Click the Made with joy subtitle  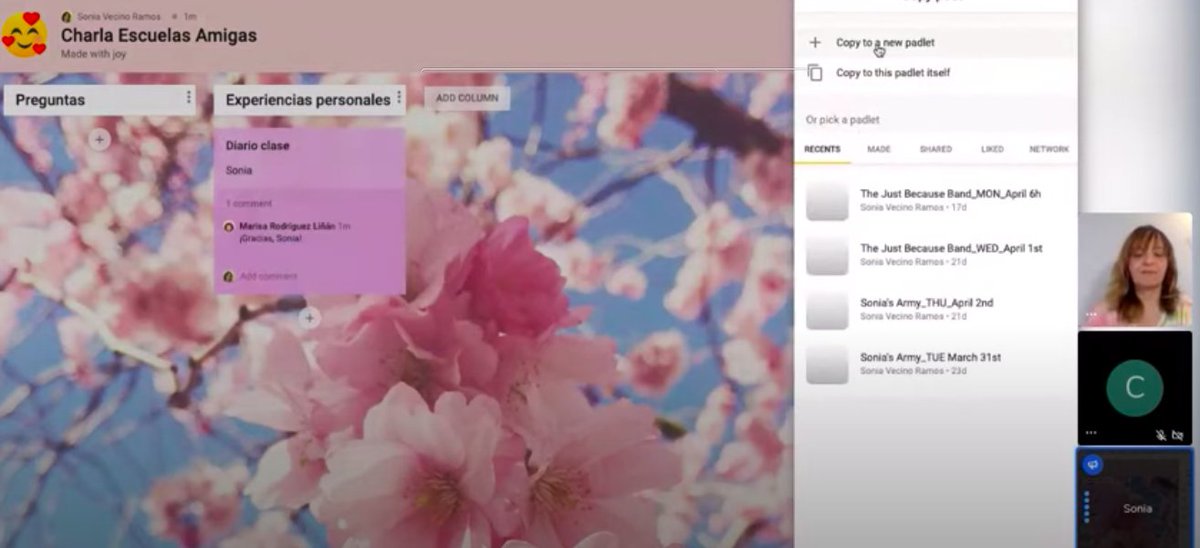pyautogui.click(x=93, y=54)
